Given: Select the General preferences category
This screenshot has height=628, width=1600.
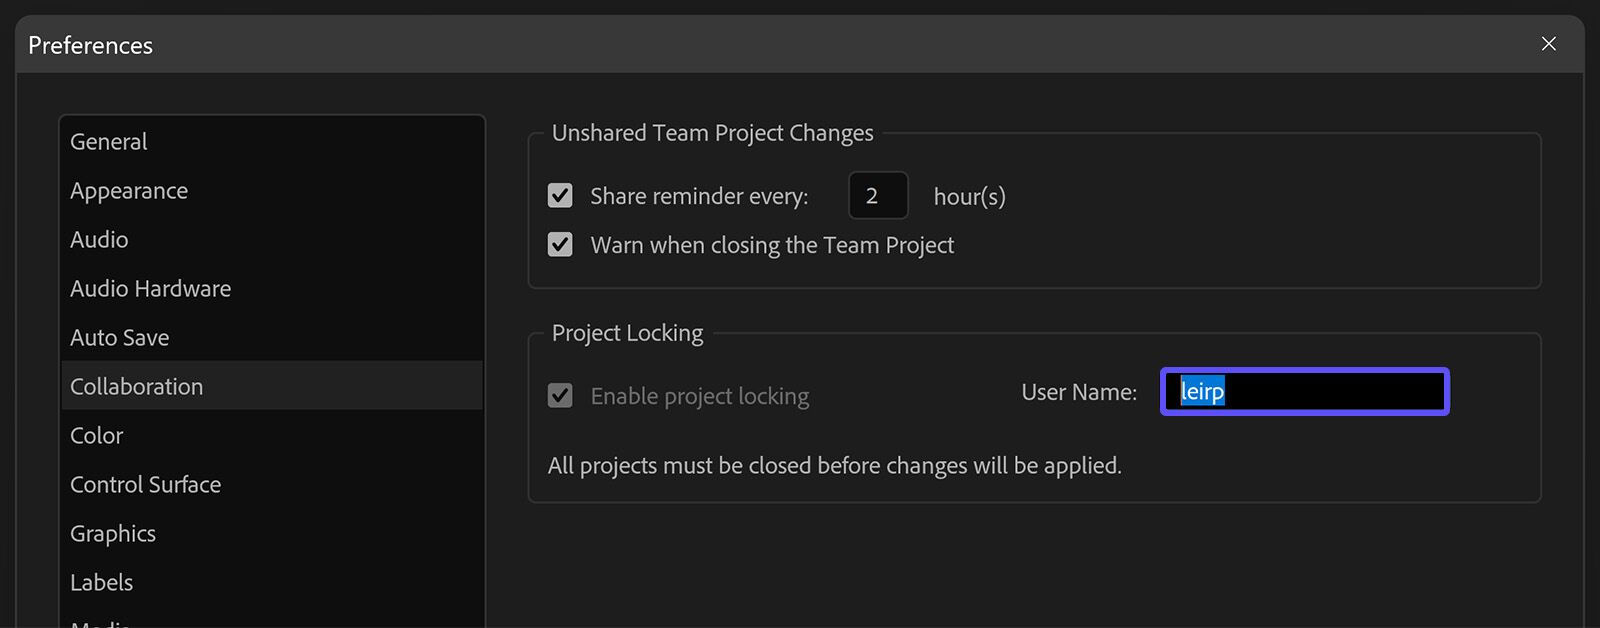Looking at the screenshot, I should [107, 141].
